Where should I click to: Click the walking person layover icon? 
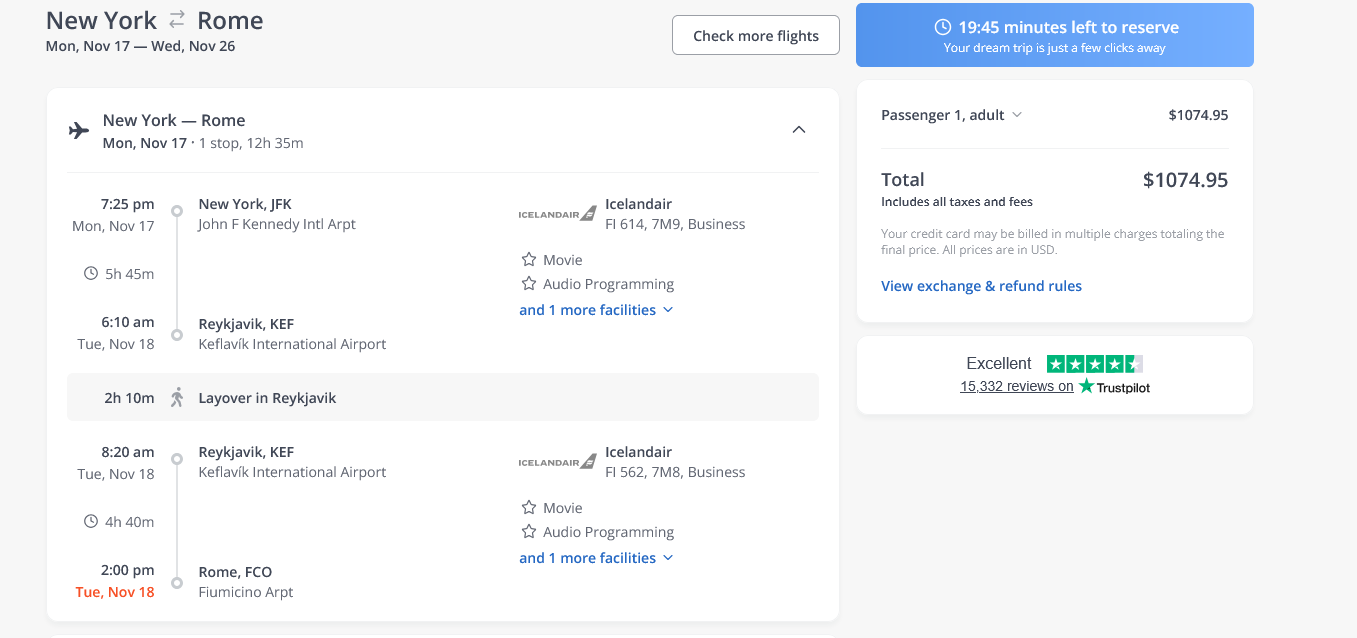pyautogui.click(x=177, y=398)
